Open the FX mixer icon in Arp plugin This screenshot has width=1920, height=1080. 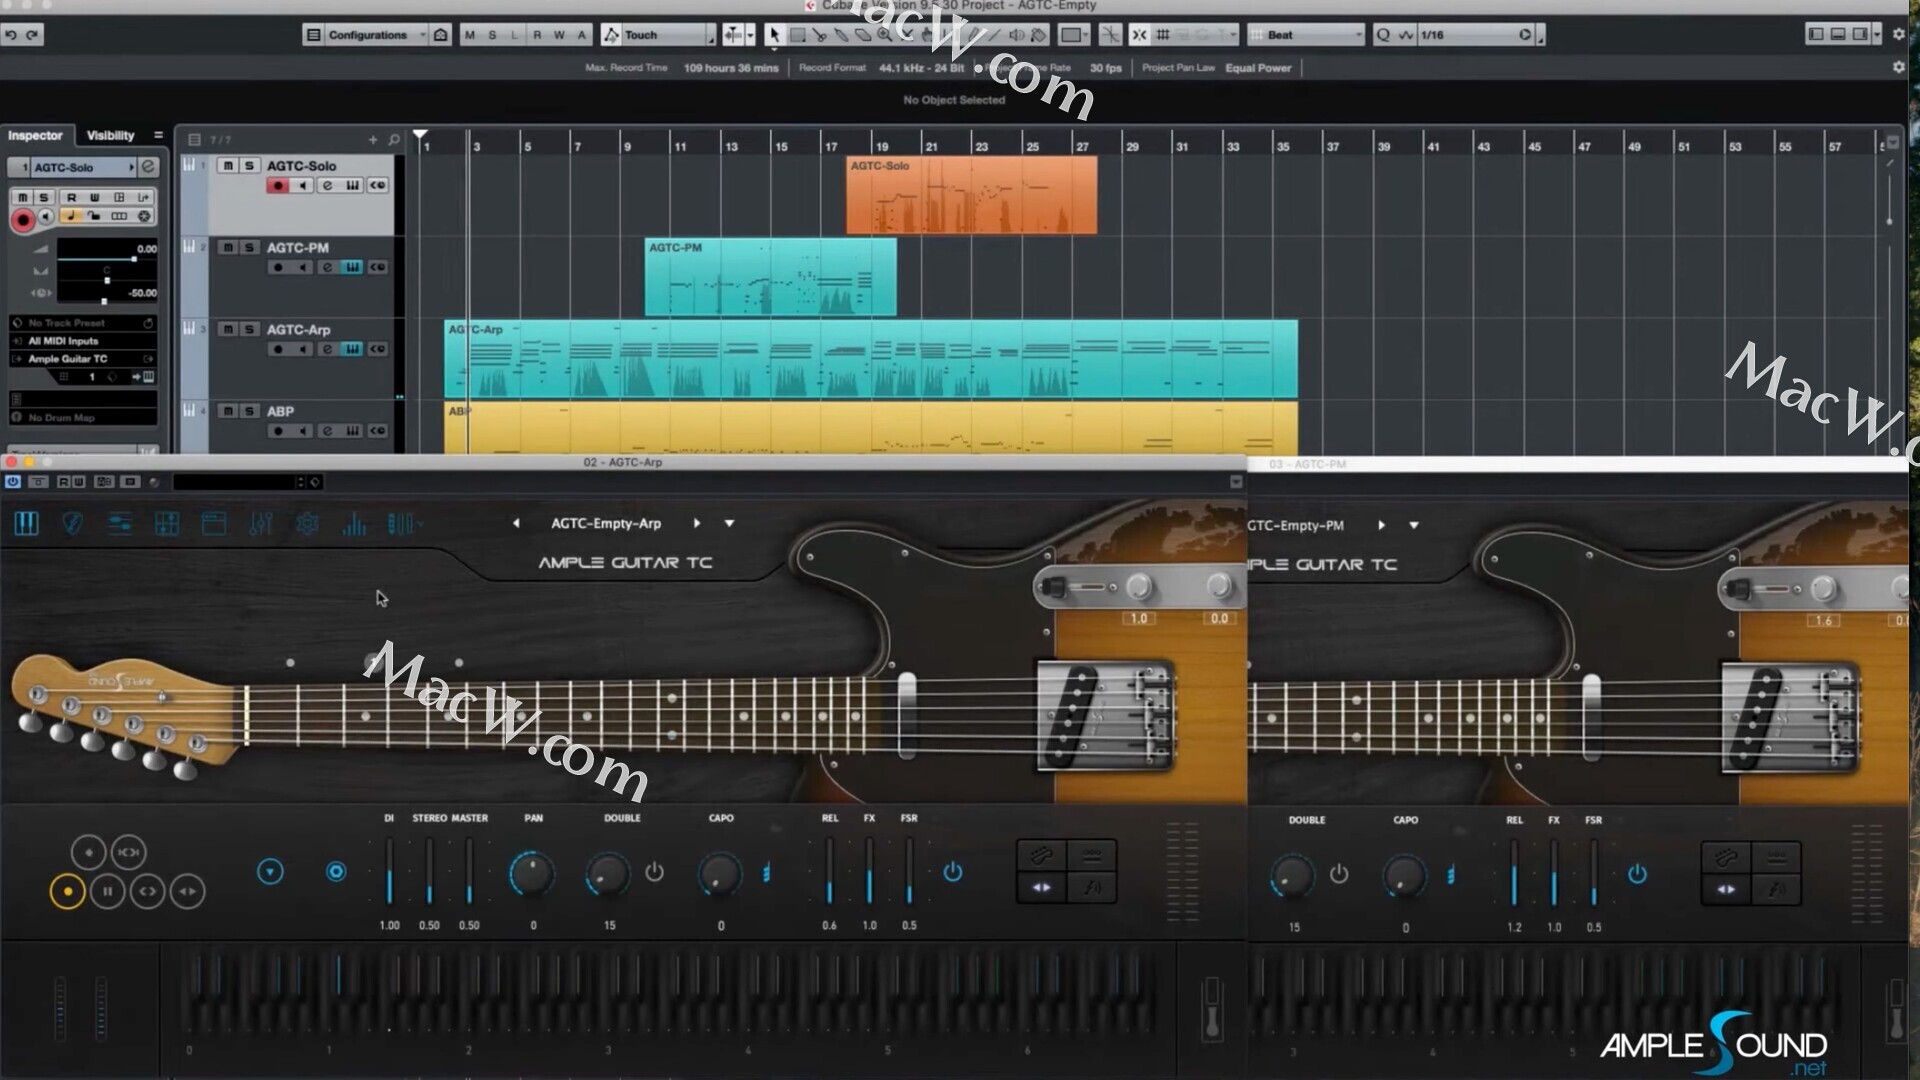[261, 523]
